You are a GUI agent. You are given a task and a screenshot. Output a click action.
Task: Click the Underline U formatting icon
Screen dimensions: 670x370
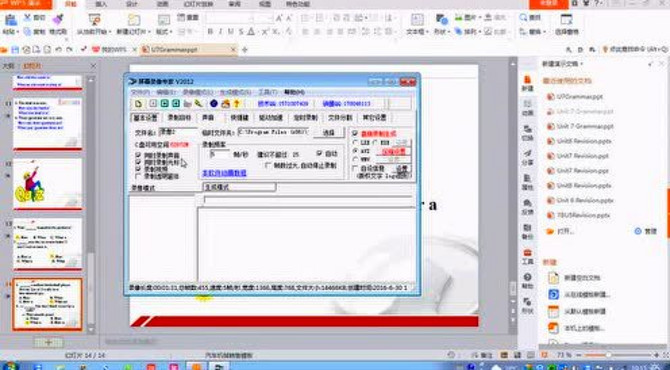click(x=231, y=32)
